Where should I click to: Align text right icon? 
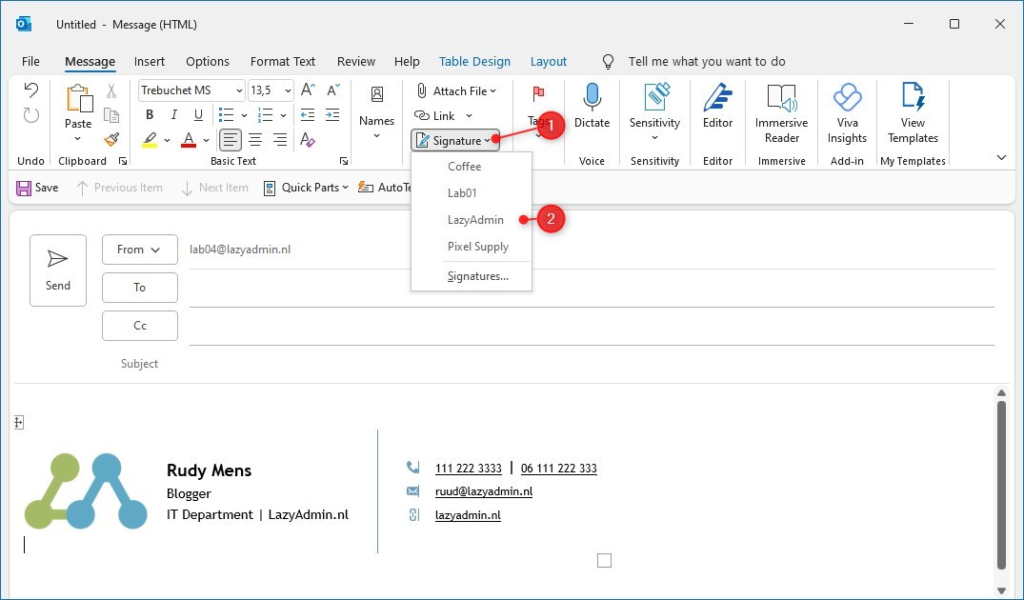(x=280, y=140)
